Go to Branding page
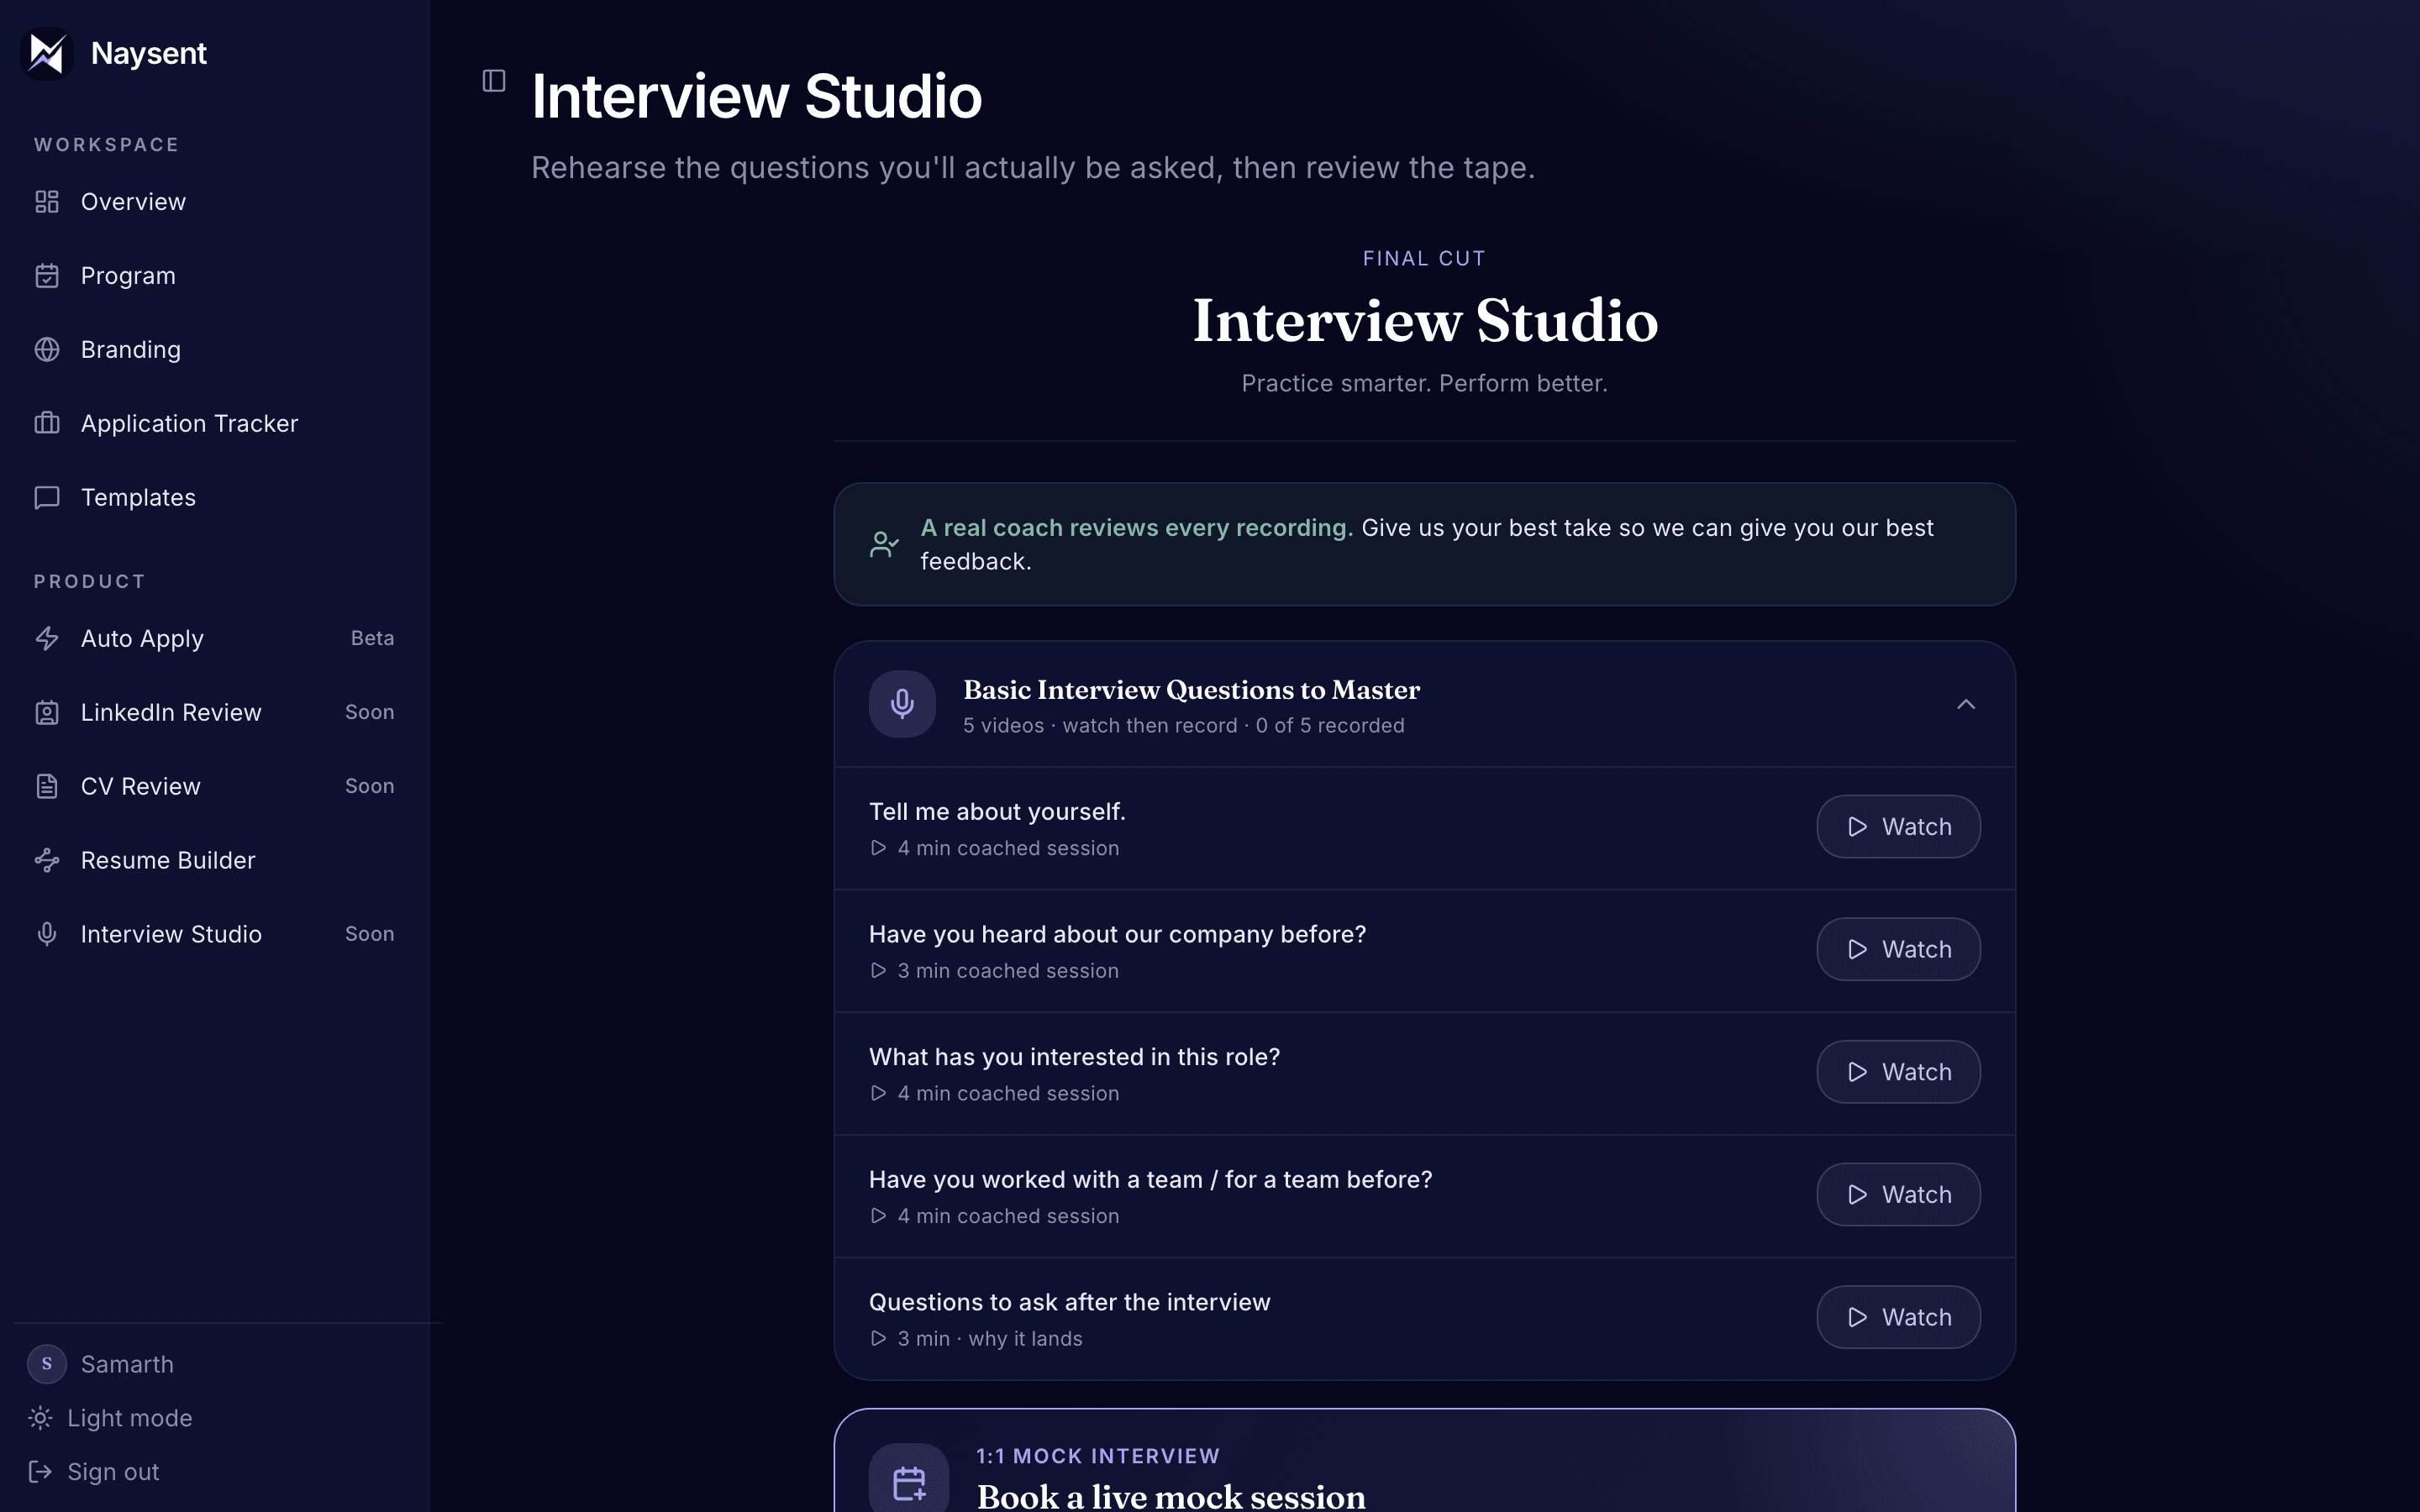The width and height of the screenshot is (2420, 1512). click(x=215, y=350)
